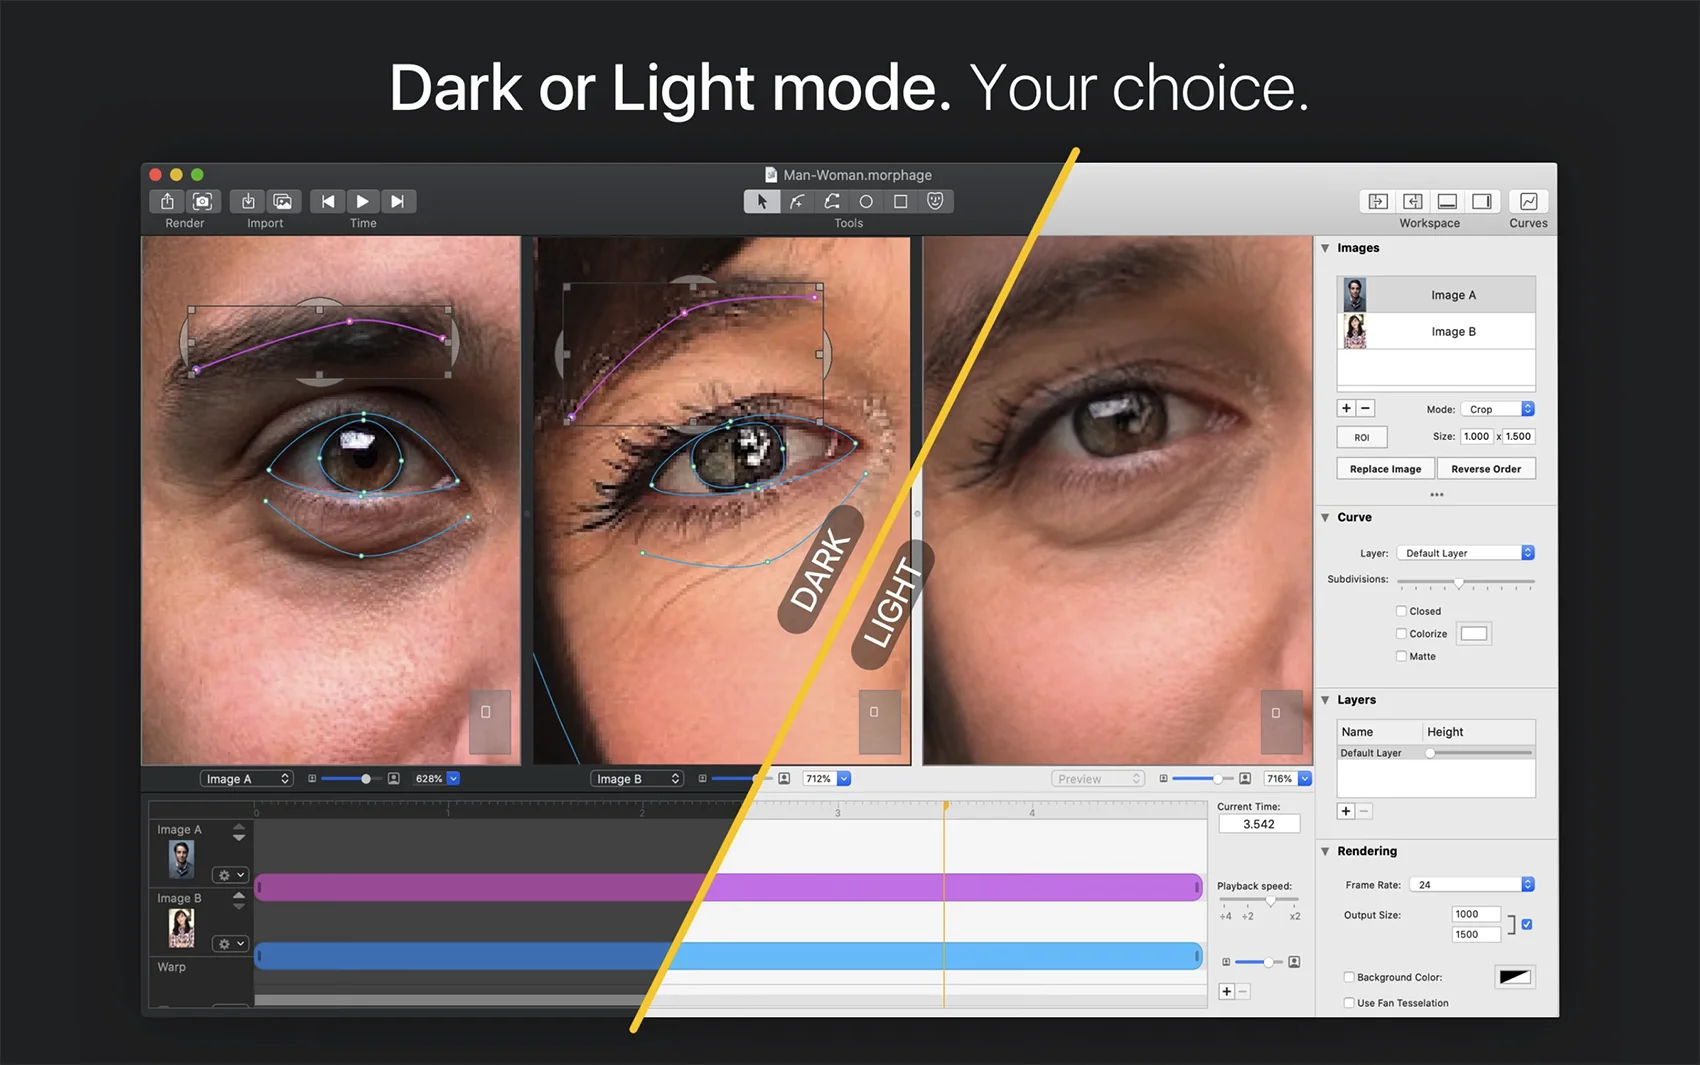Toggle Output Size aspect lock checkbox
1700x1065 pixels.
coord(1527,924)
